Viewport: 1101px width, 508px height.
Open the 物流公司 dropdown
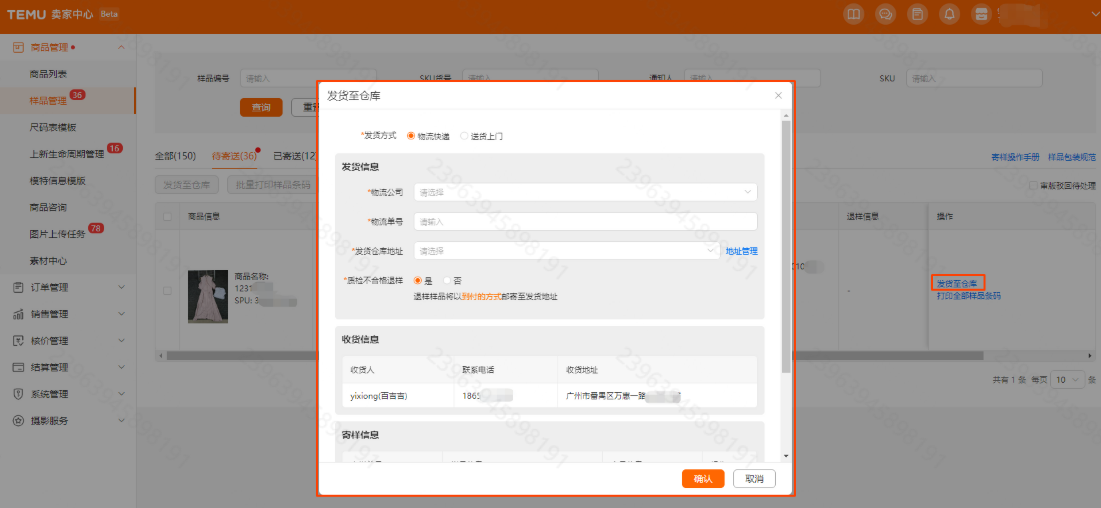[586, 192]
